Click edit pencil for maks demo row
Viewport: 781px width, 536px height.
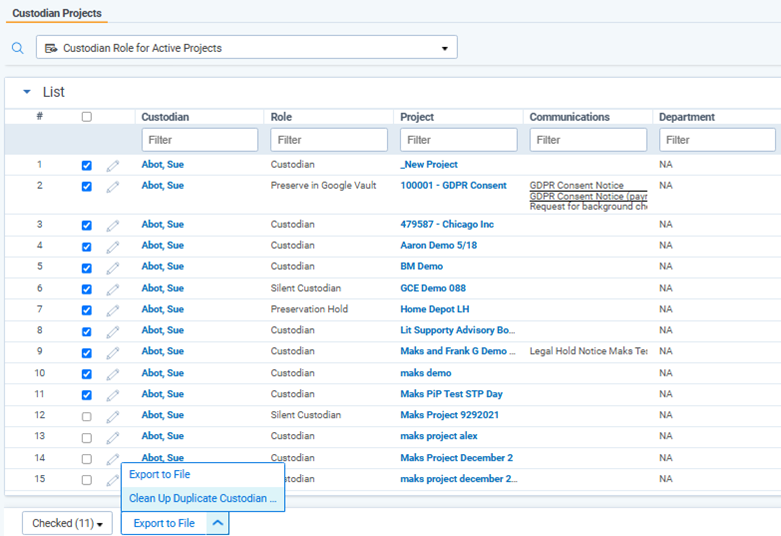[113, 374]
